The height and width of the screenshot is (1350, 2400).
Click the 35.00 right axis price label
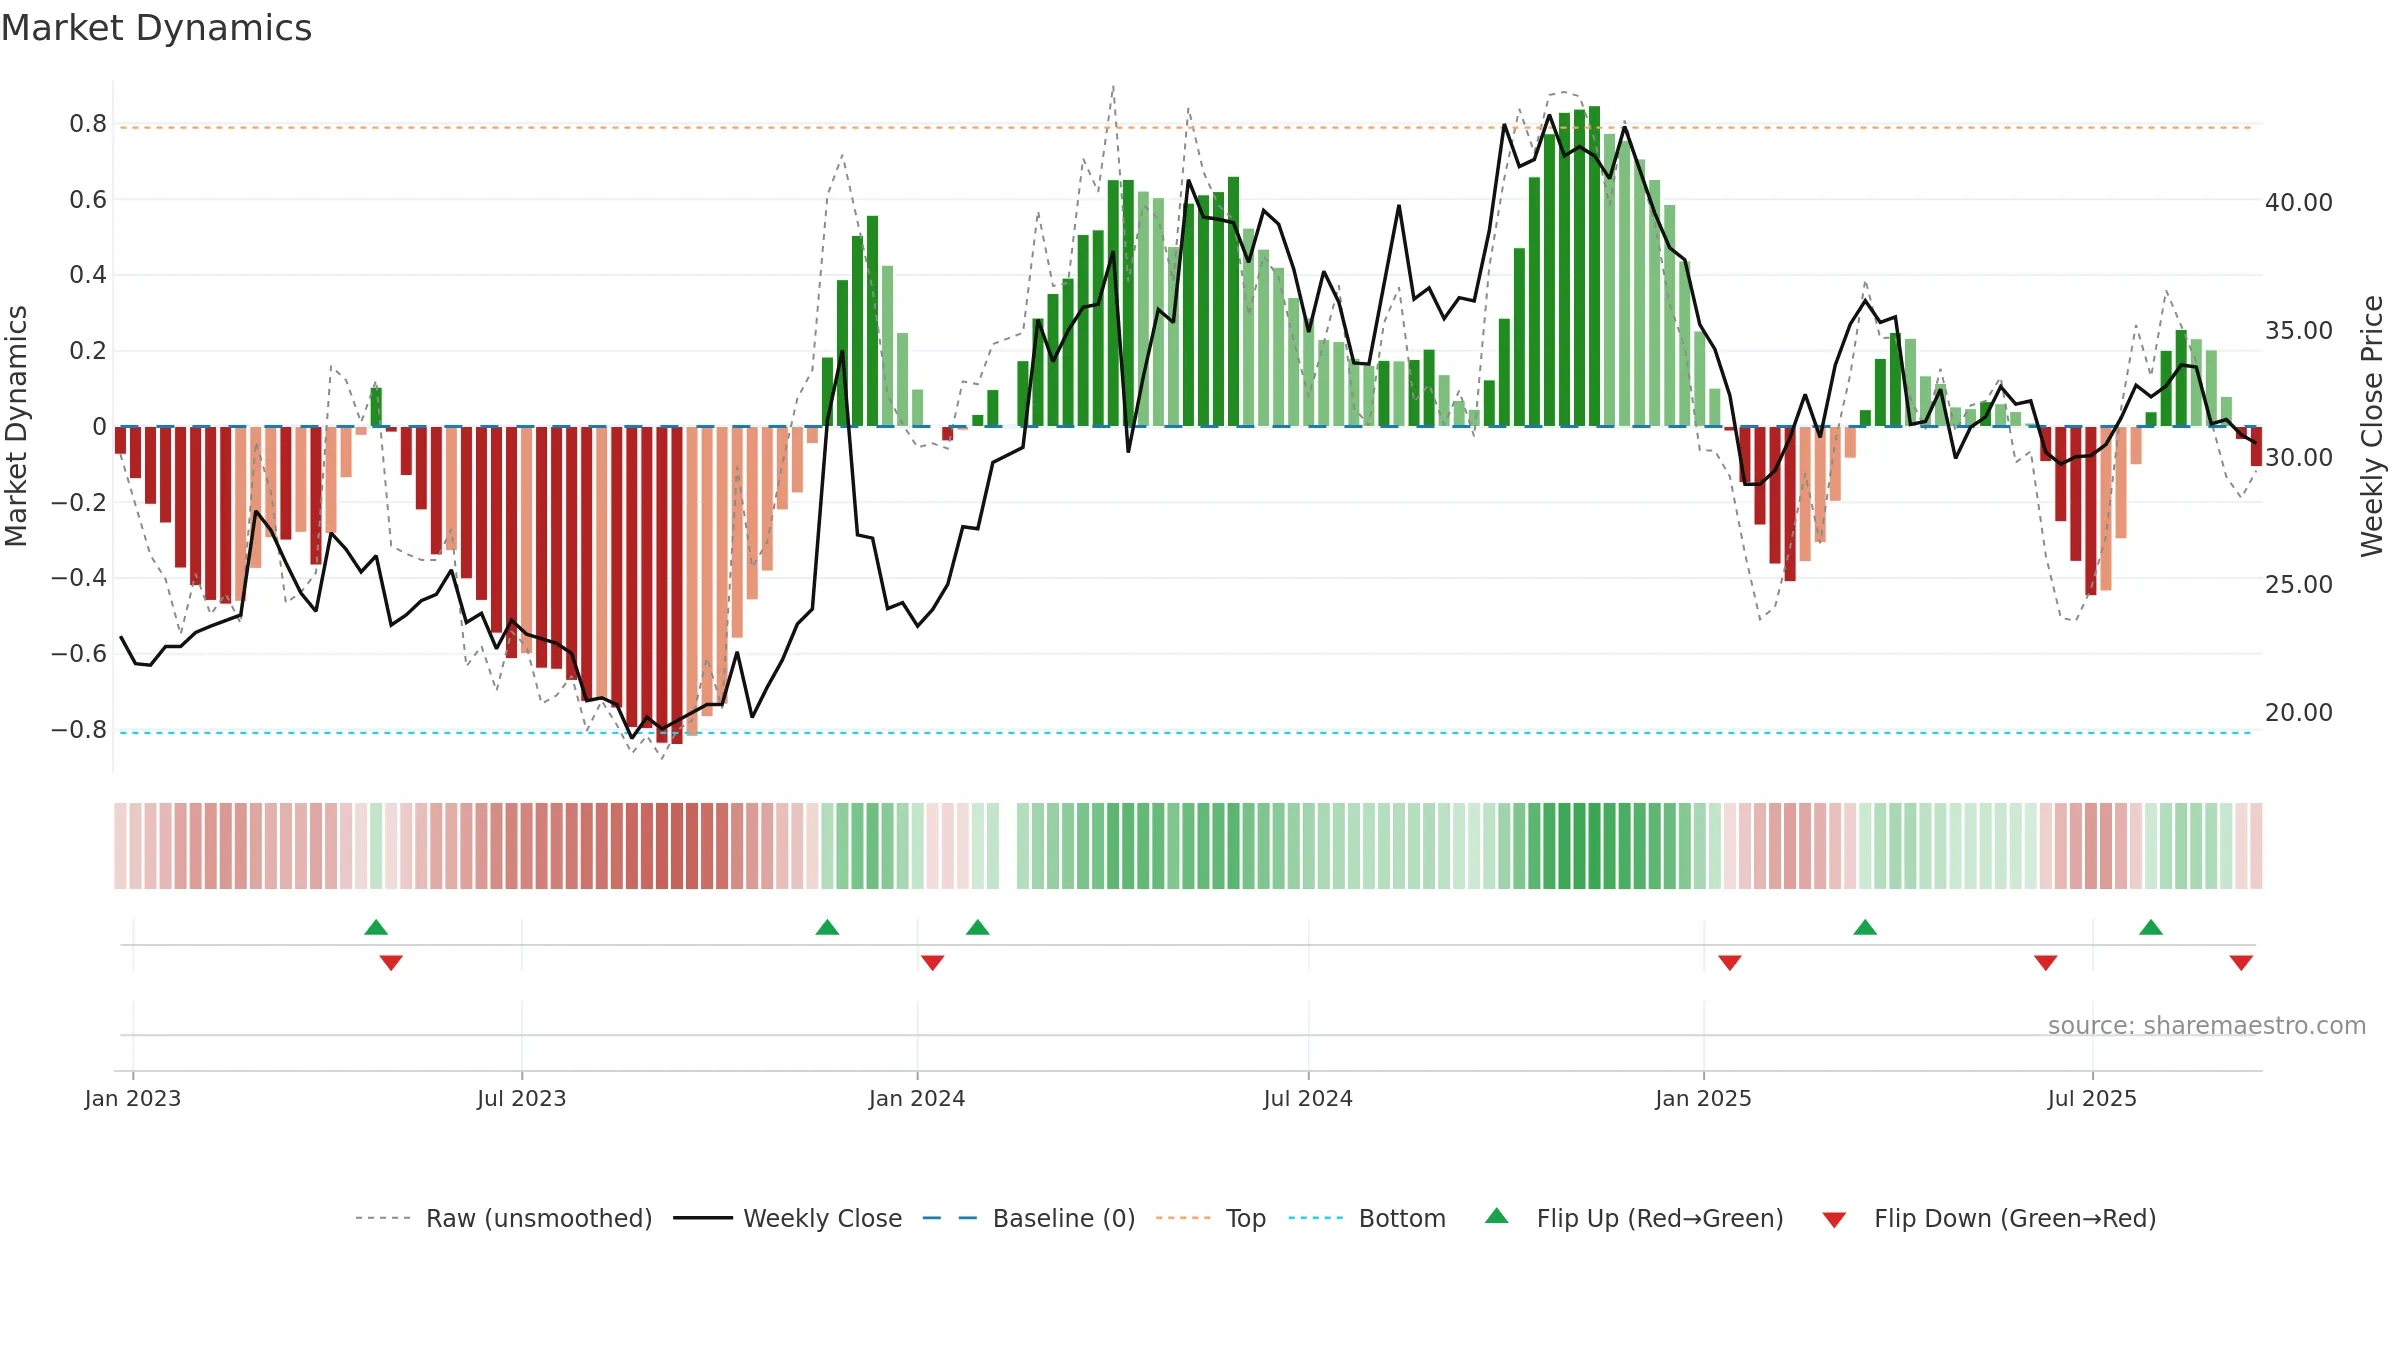click(x=2299, y=330)
